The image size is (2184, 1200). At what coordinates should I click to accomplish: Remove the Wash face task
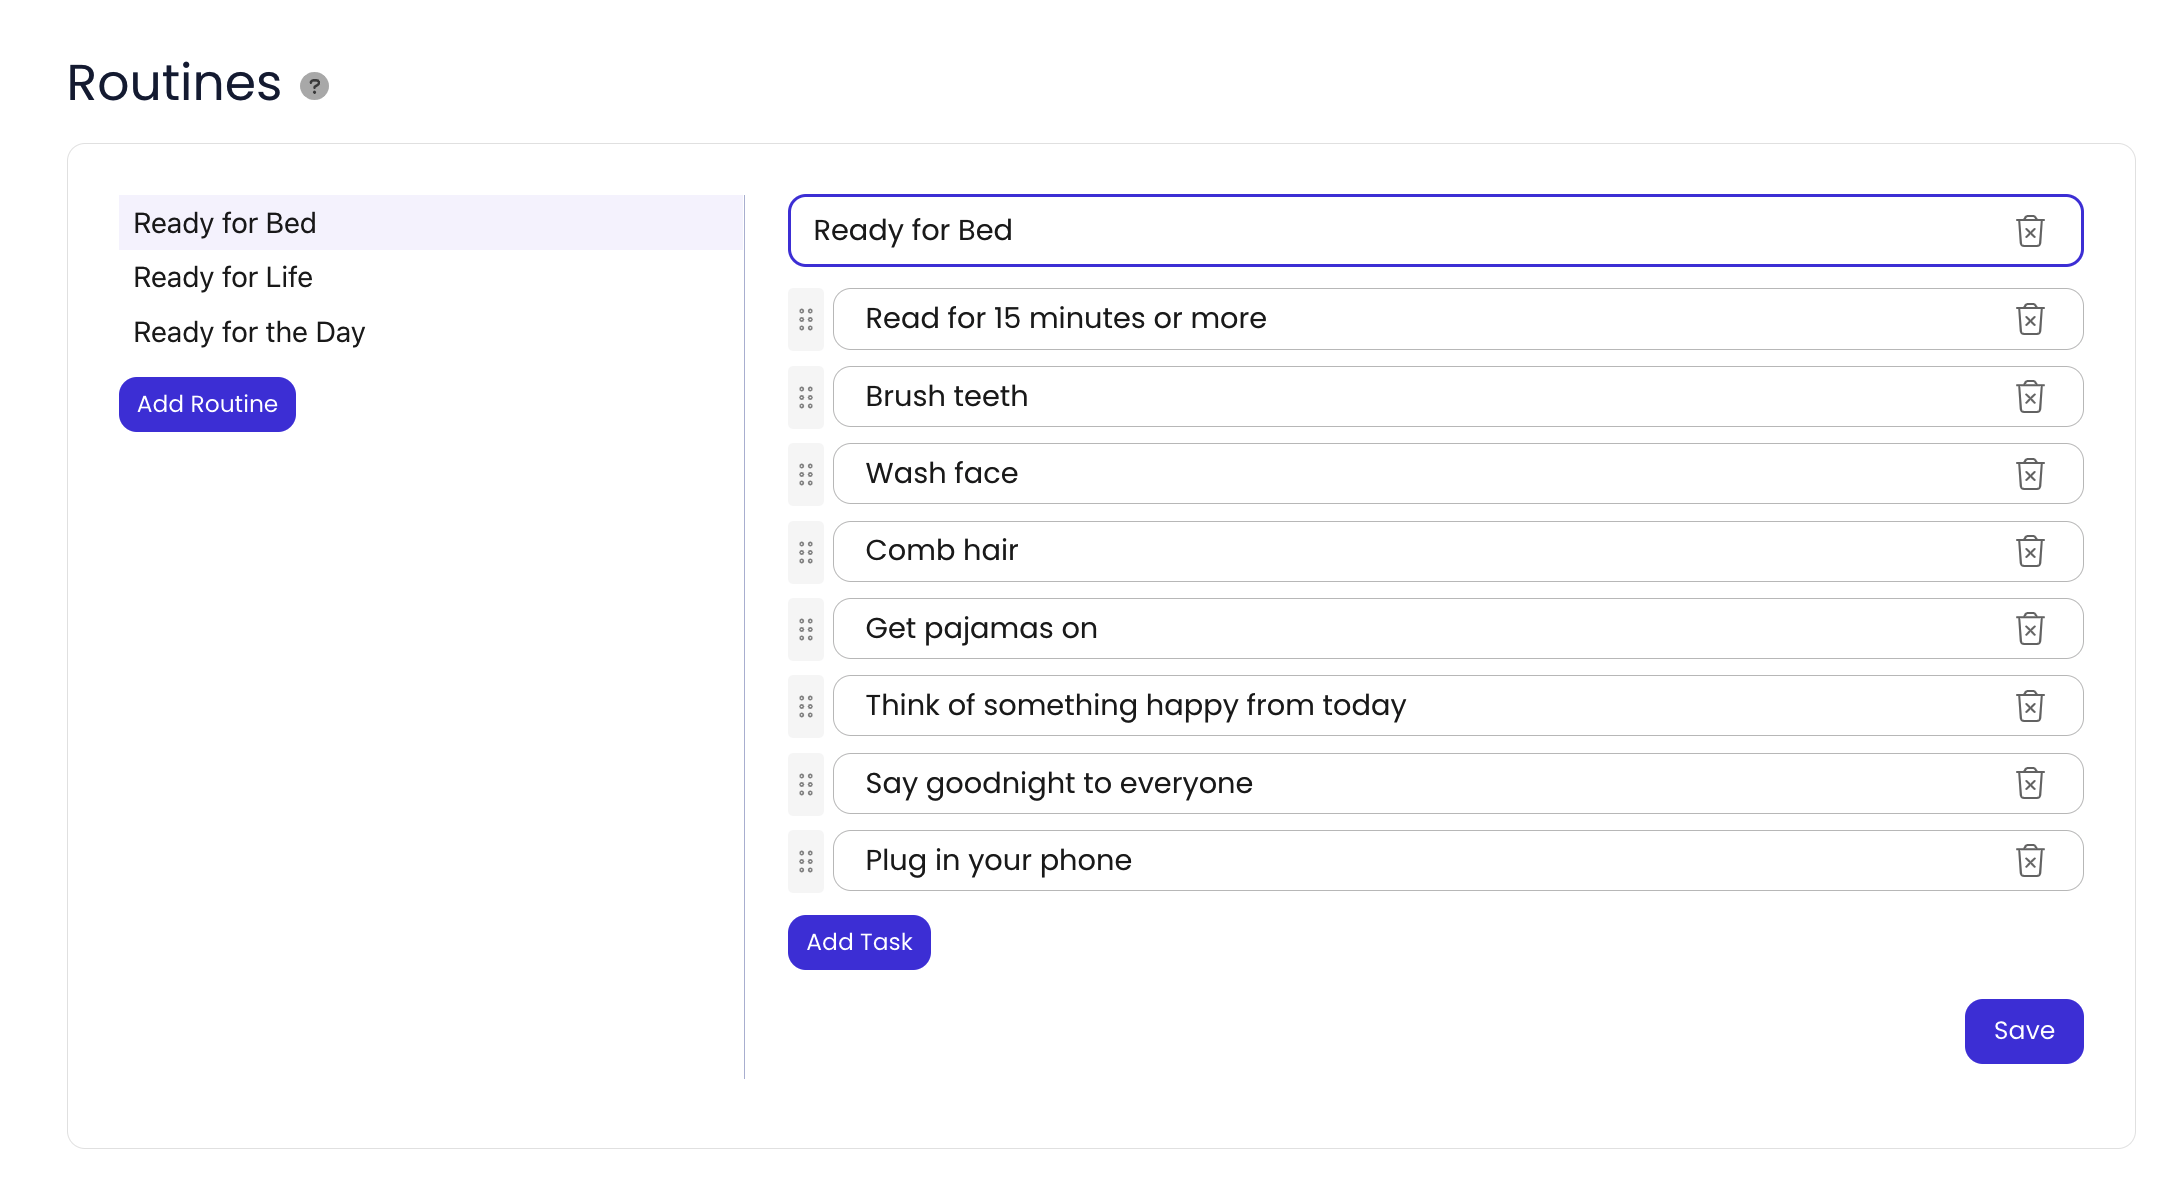(x=2029, y=474)
